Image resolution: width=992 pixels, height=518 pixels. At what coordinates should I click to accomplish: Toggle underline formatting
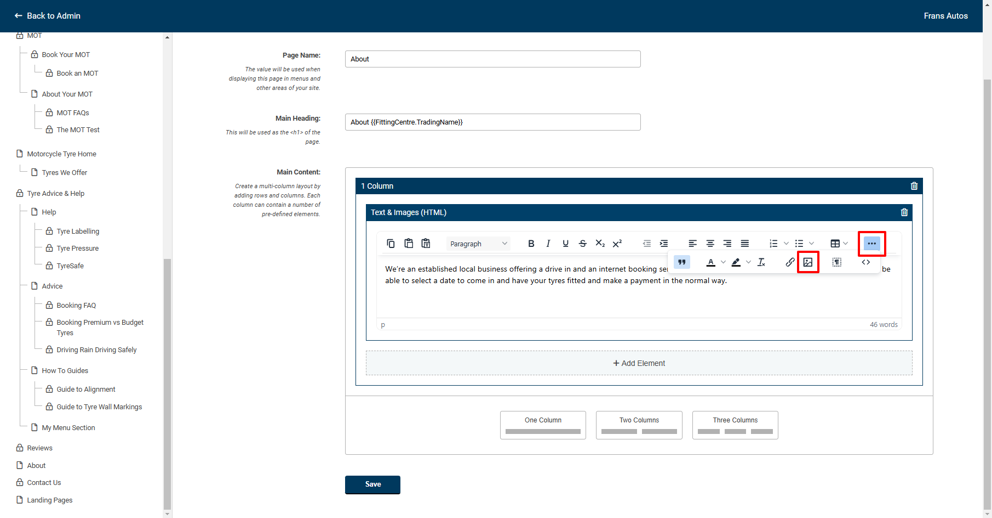point(565,244)
